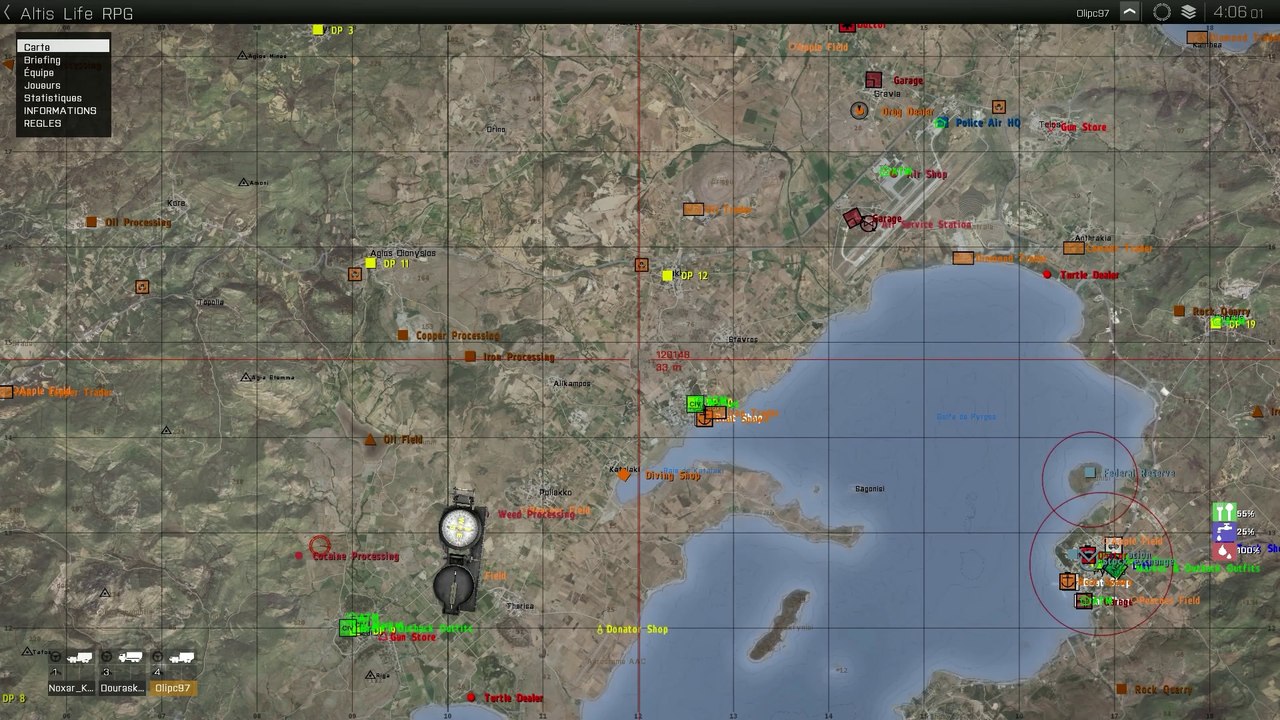
Task: Select highlighted squad member Olipc97
Action: click(173, 688)
